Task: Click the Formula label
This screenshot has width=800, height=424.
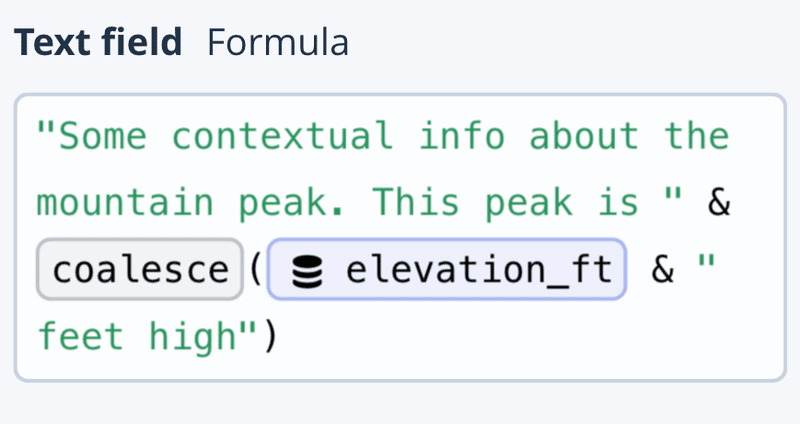Action: (x=278, y=42)
